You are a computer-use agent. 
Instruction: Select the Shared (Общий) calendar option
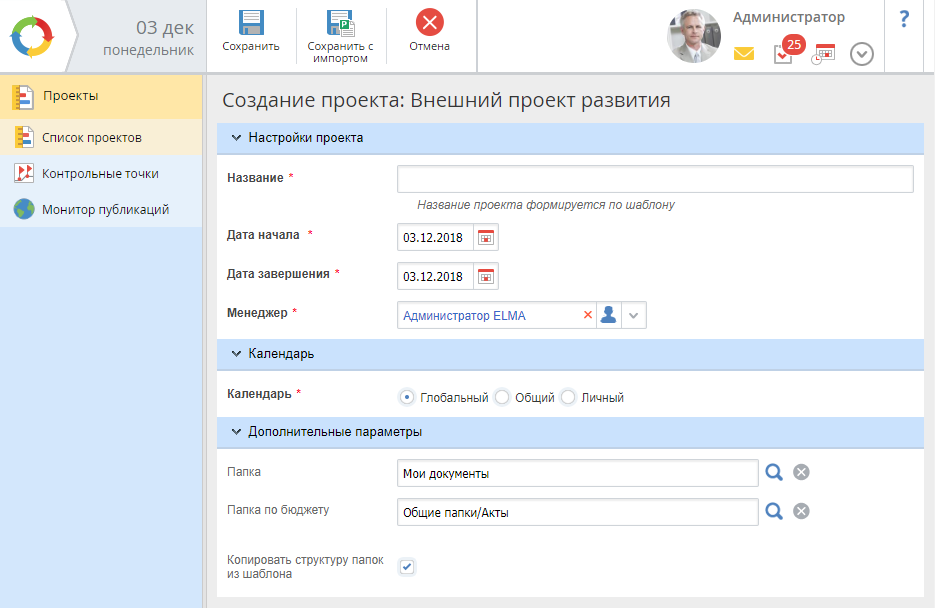pyautogui.click(x=502, y=397)
